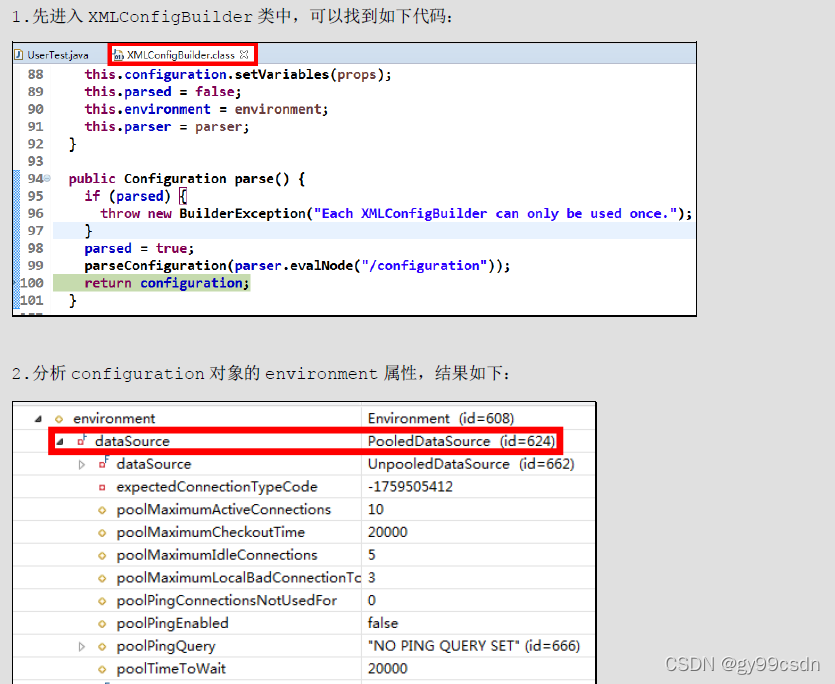Click the value -1759505412

(x=410, y=487)
